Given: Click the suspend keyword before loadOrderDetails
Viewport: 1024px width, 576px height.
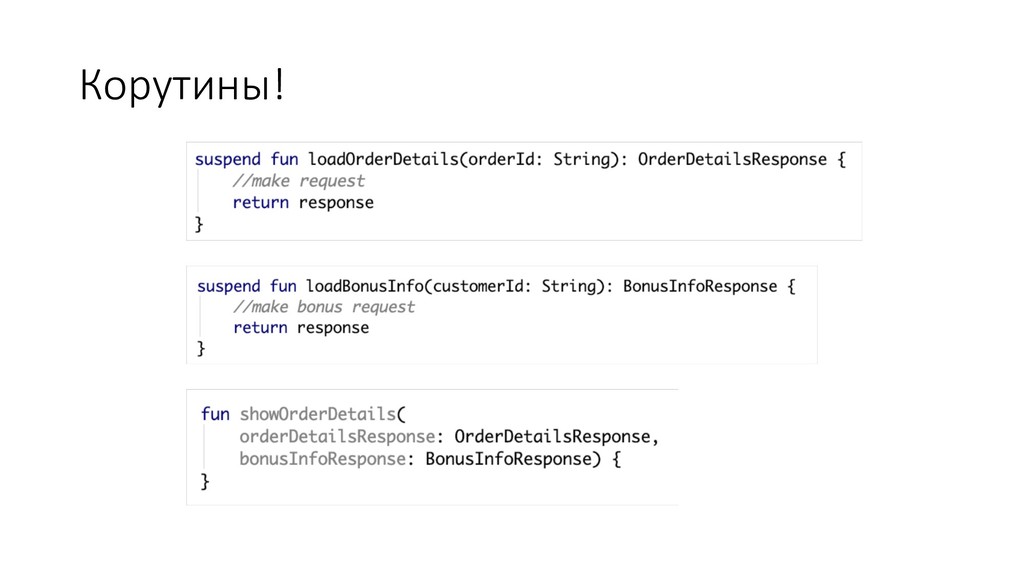Looking at the screenshot, I should (227, 159).
